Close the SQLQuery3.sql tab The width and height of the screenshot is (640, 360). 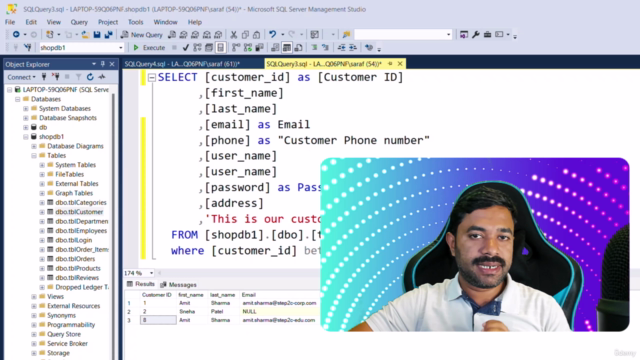400,64
